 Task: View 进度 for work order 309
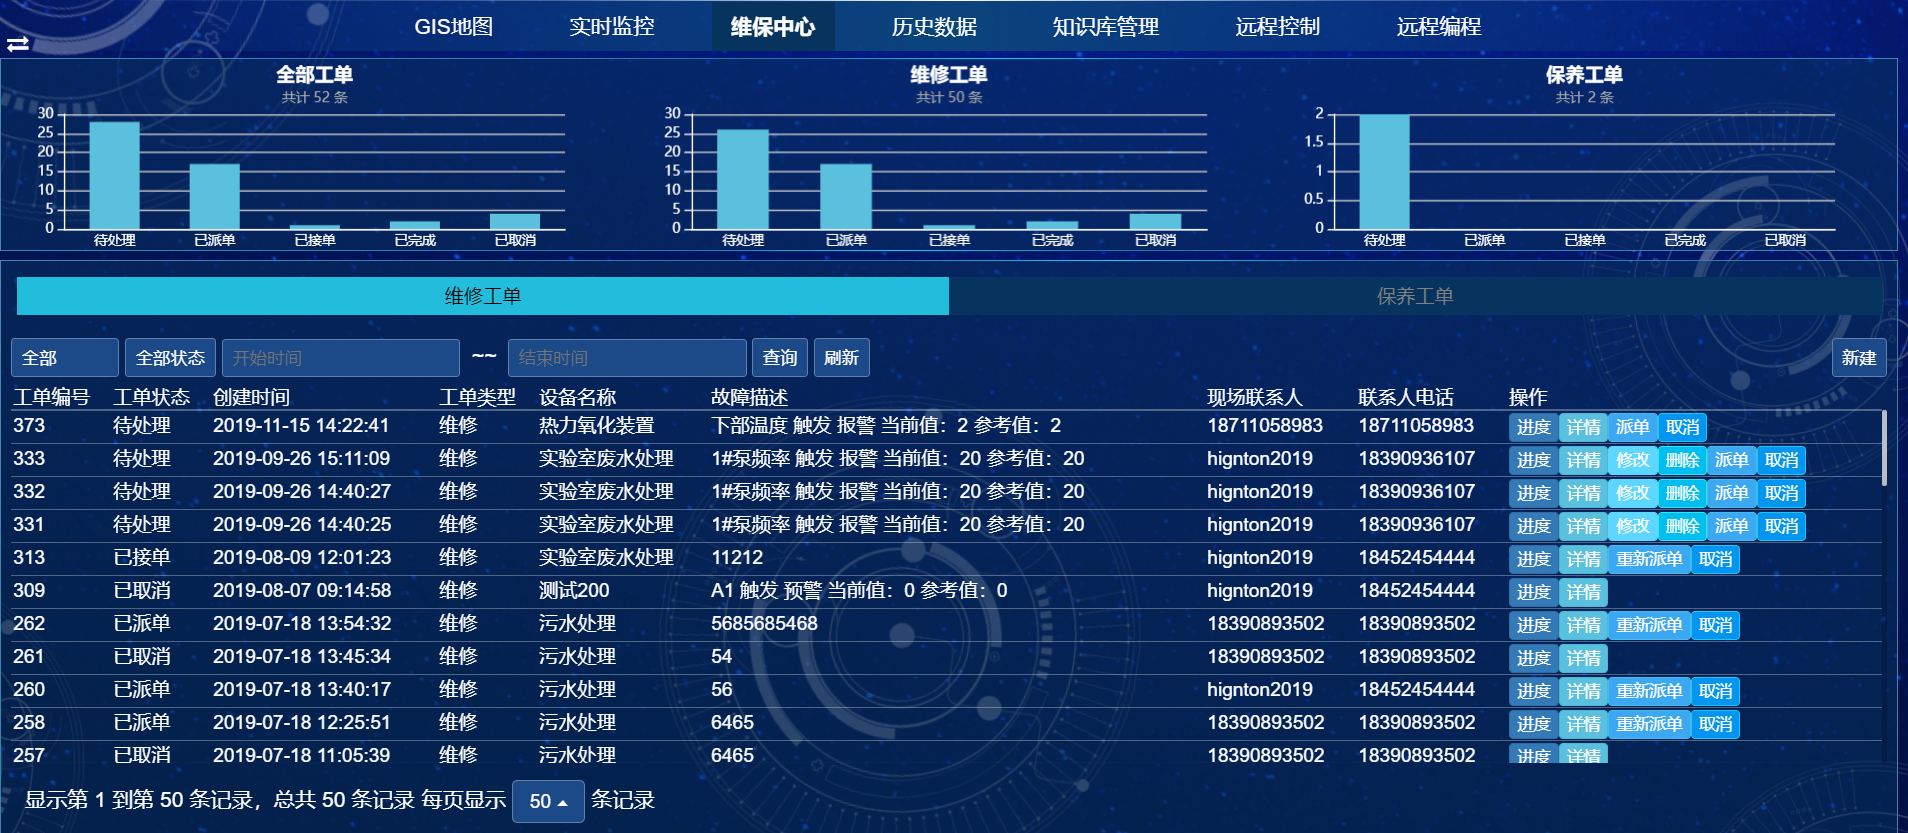tap(1533, 592)
